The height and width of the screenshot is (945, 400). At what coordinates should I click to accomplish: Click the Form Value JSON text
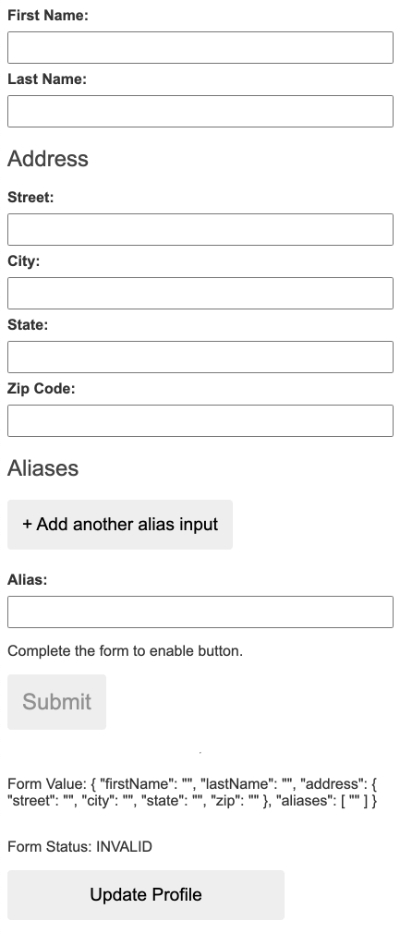coord(193,793)
